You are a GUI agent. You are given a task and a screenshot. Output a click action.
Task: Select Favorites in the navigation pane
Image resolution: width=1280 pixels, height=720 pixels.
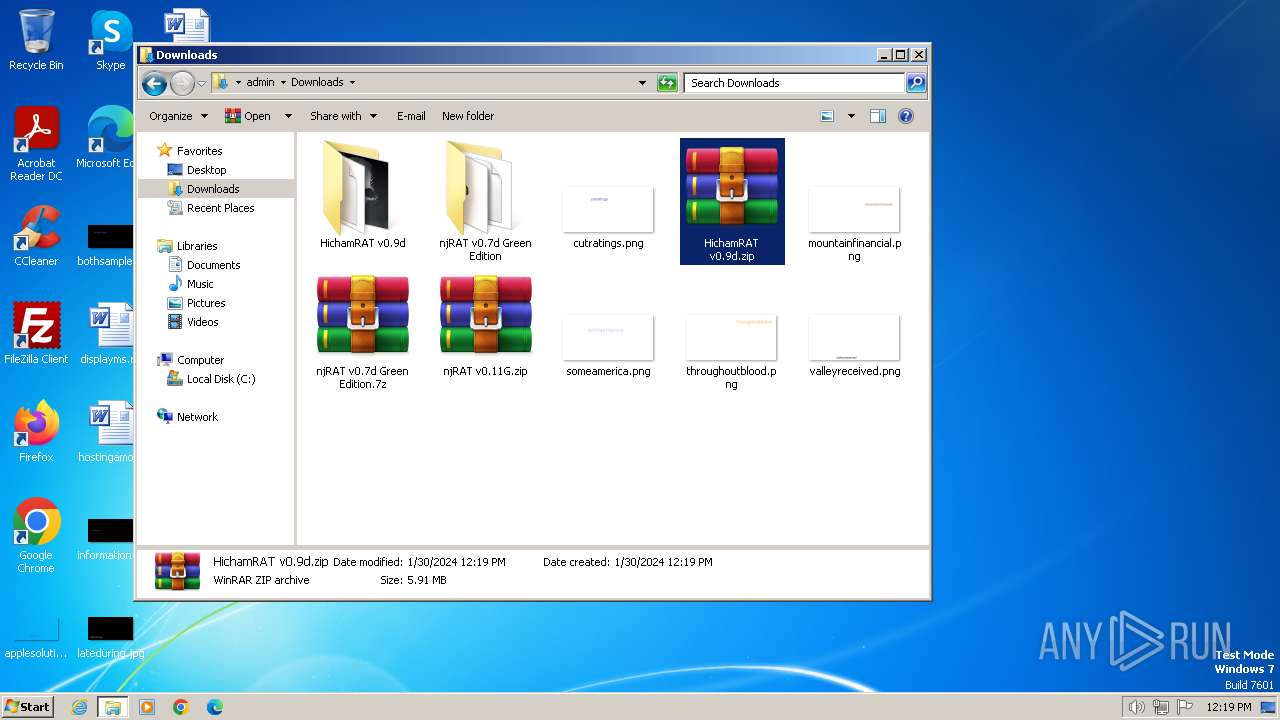coord(199,151)
